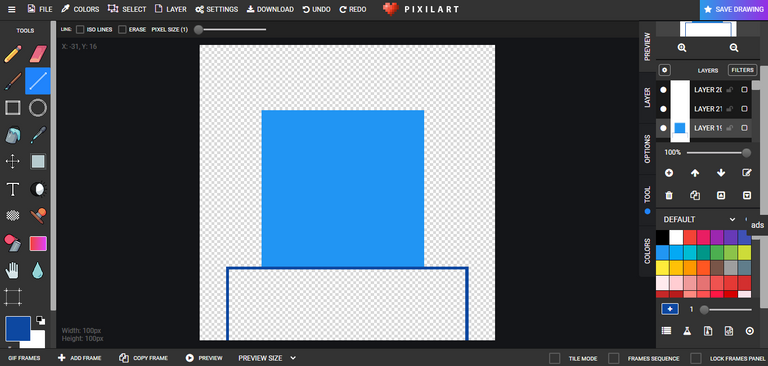Viewport: 768px width, 366px height.
Task: Enable Tile Mode checkbox
Action: tap(554, 358)
